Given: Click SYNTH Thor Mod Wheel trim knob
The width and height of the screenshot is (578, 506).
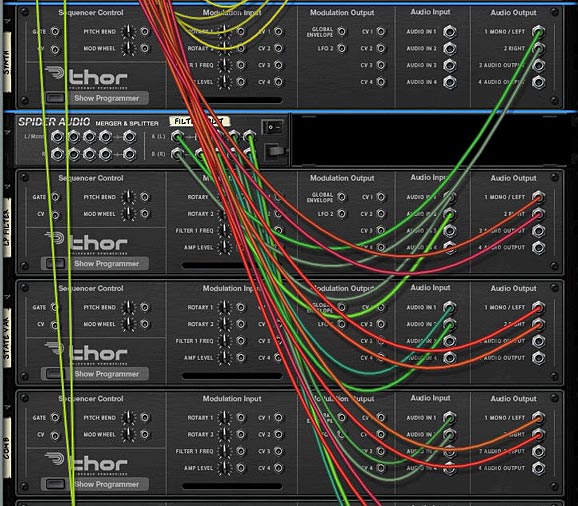Looking at the screenshot, I should click(128, 49).
